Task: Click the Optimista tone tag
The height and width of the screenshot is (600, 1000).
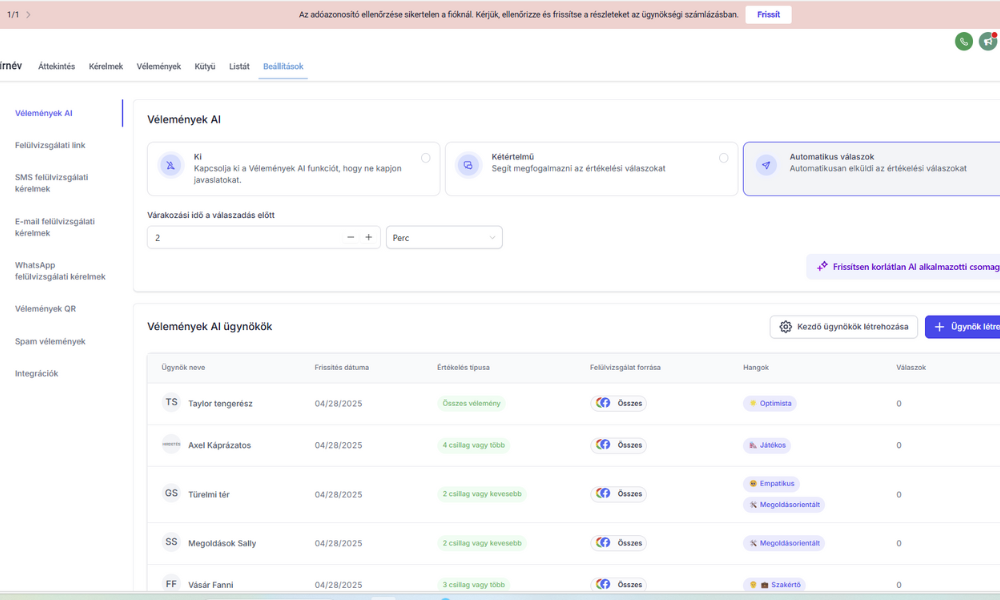Action: pos(770,403)
